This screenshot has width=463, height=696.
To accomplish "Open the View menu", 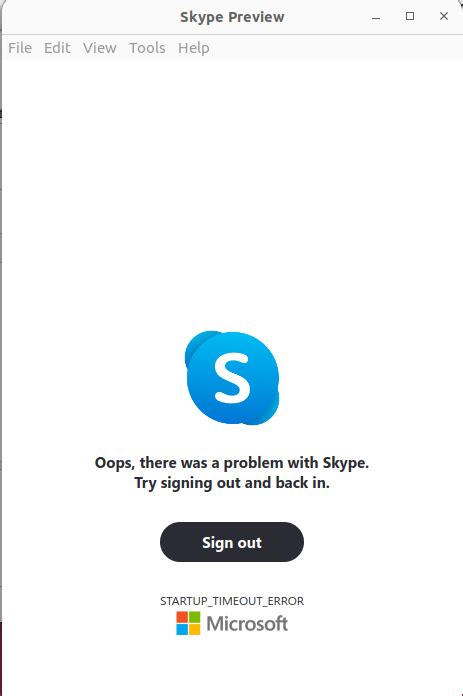I will click(x=100, y=47).
